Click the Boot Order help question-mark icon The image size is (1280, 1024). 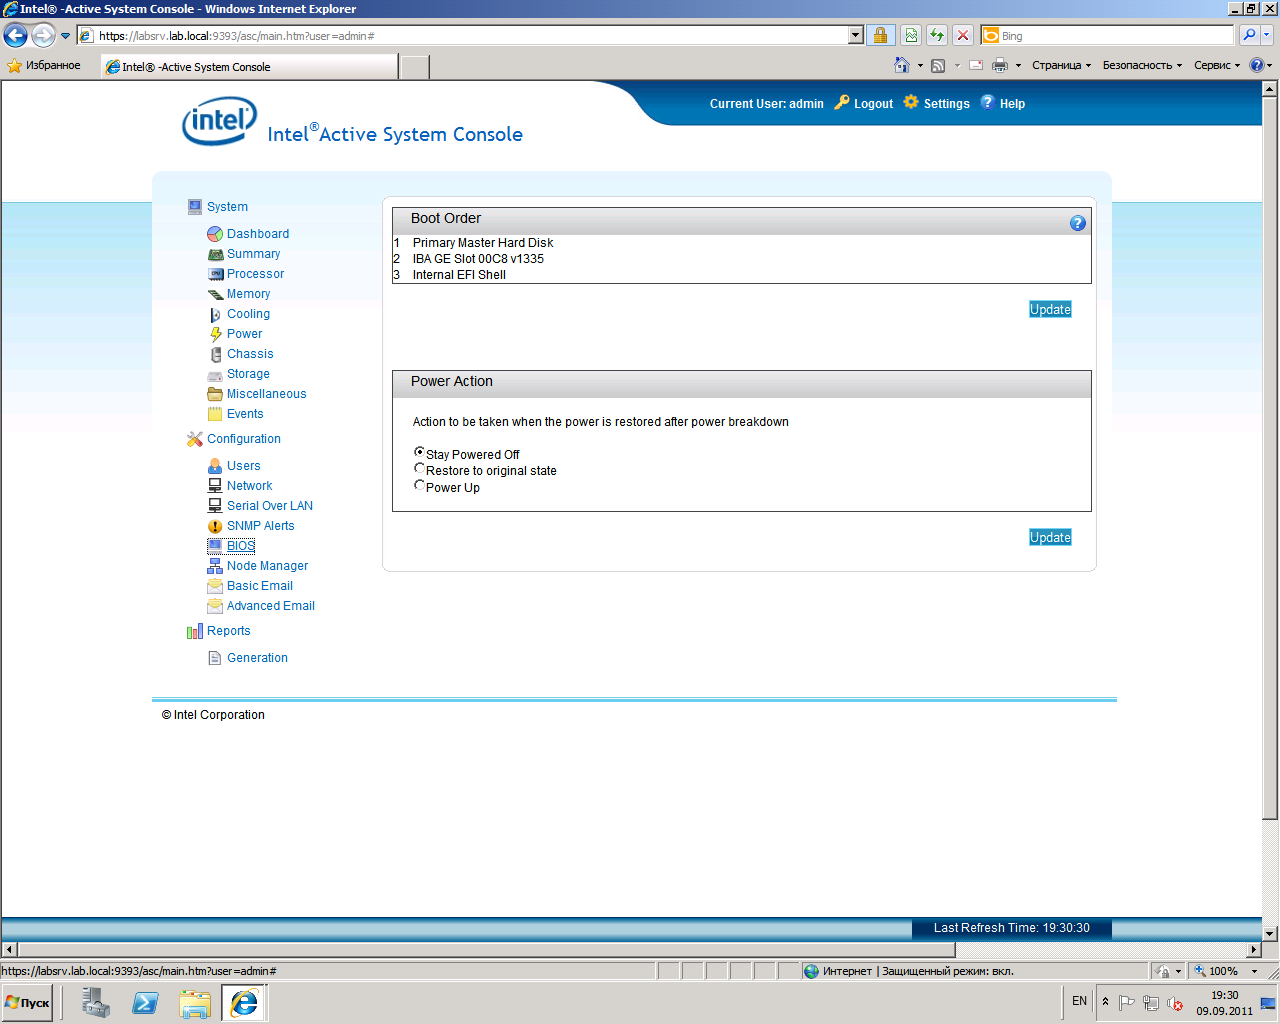(x=1077, y=223)
